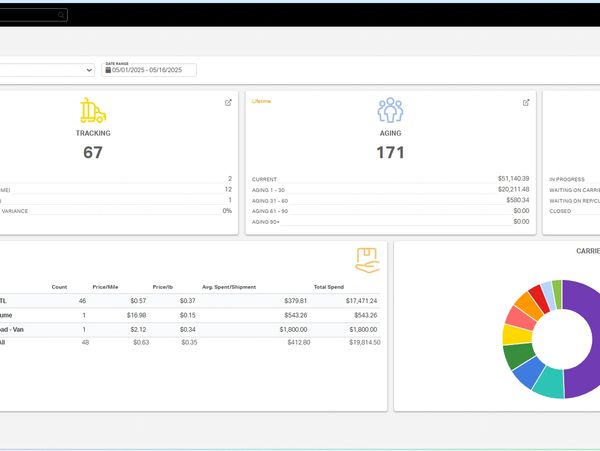Click the In Progress status row
The width and height of the screenshot is (600, 451).
coord(570,179)
